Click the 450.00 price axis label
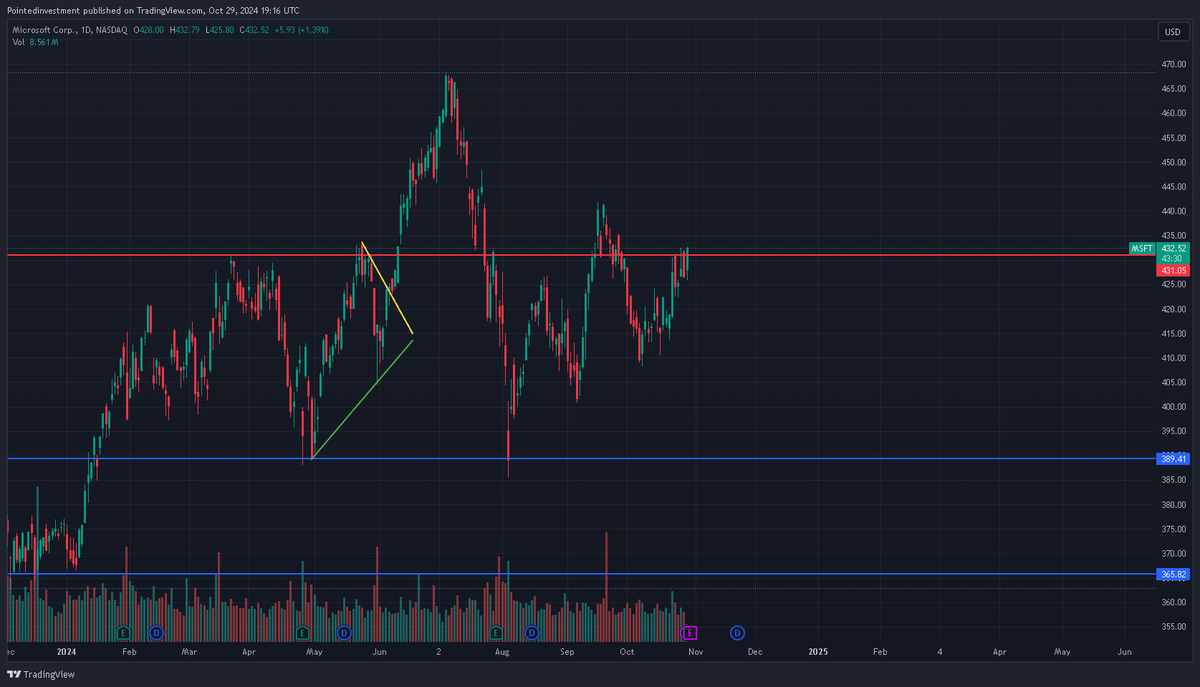This screenshot has width=1200, height=687. (x=1172, y=162)
